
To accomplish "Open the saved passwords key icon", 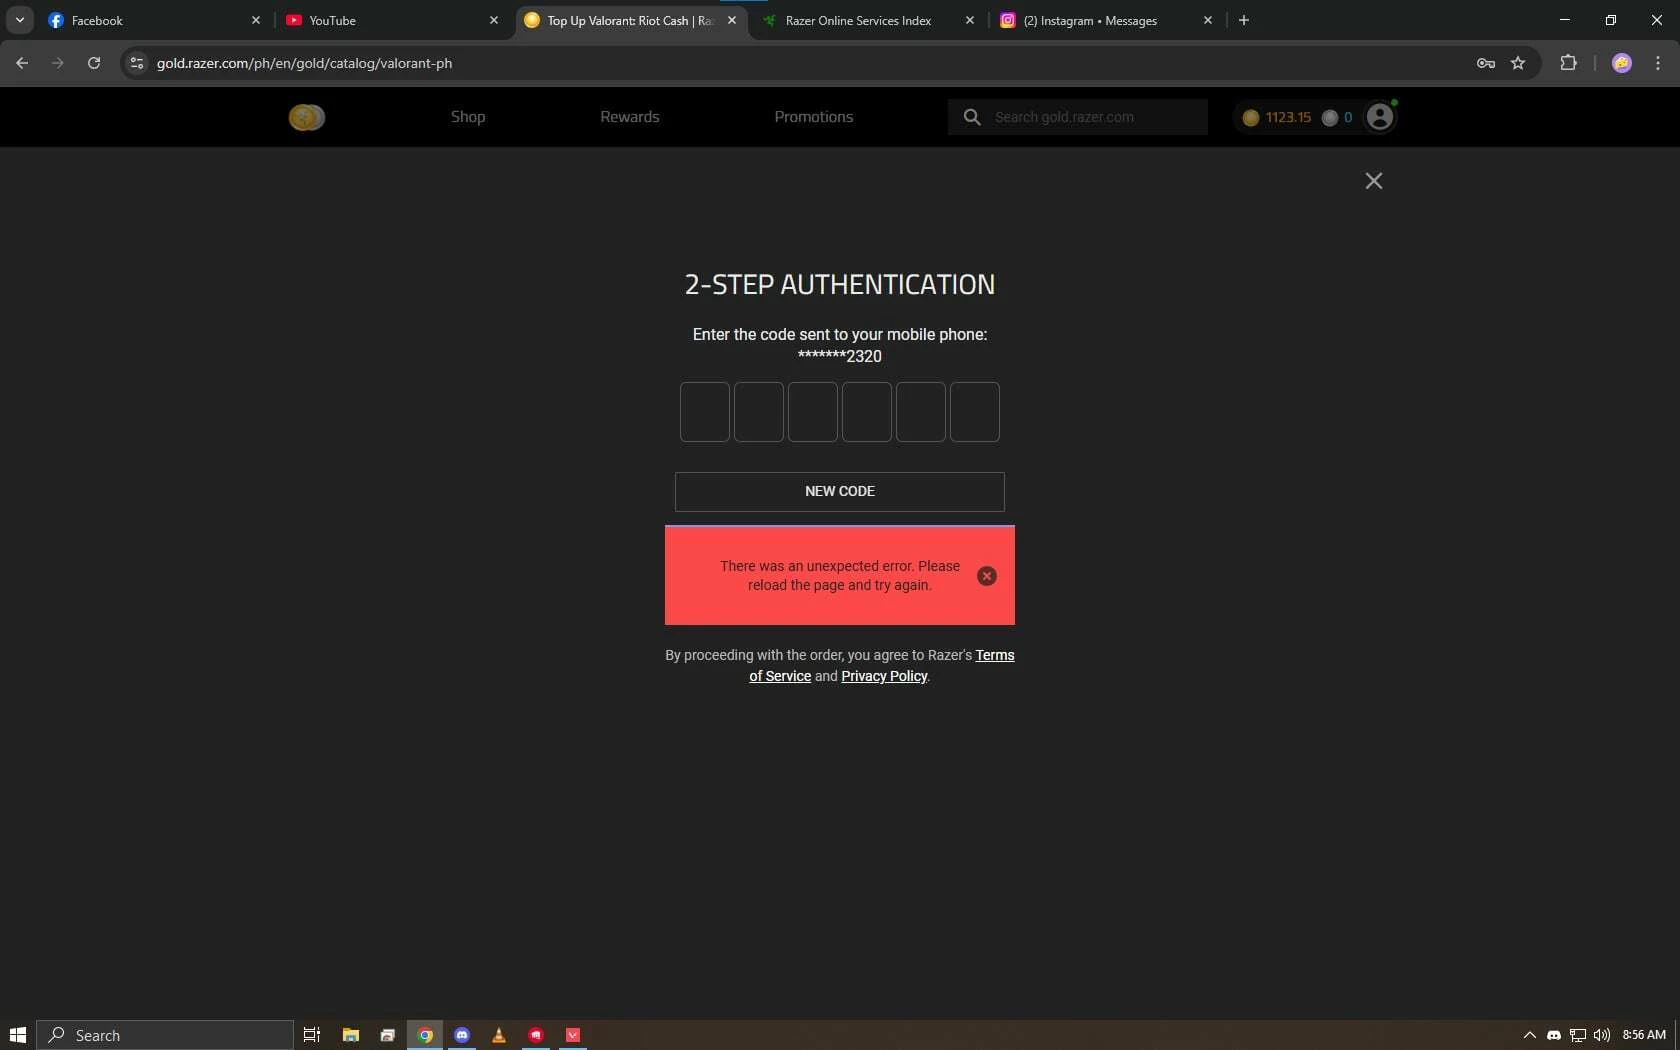I will pos(1485,63).
